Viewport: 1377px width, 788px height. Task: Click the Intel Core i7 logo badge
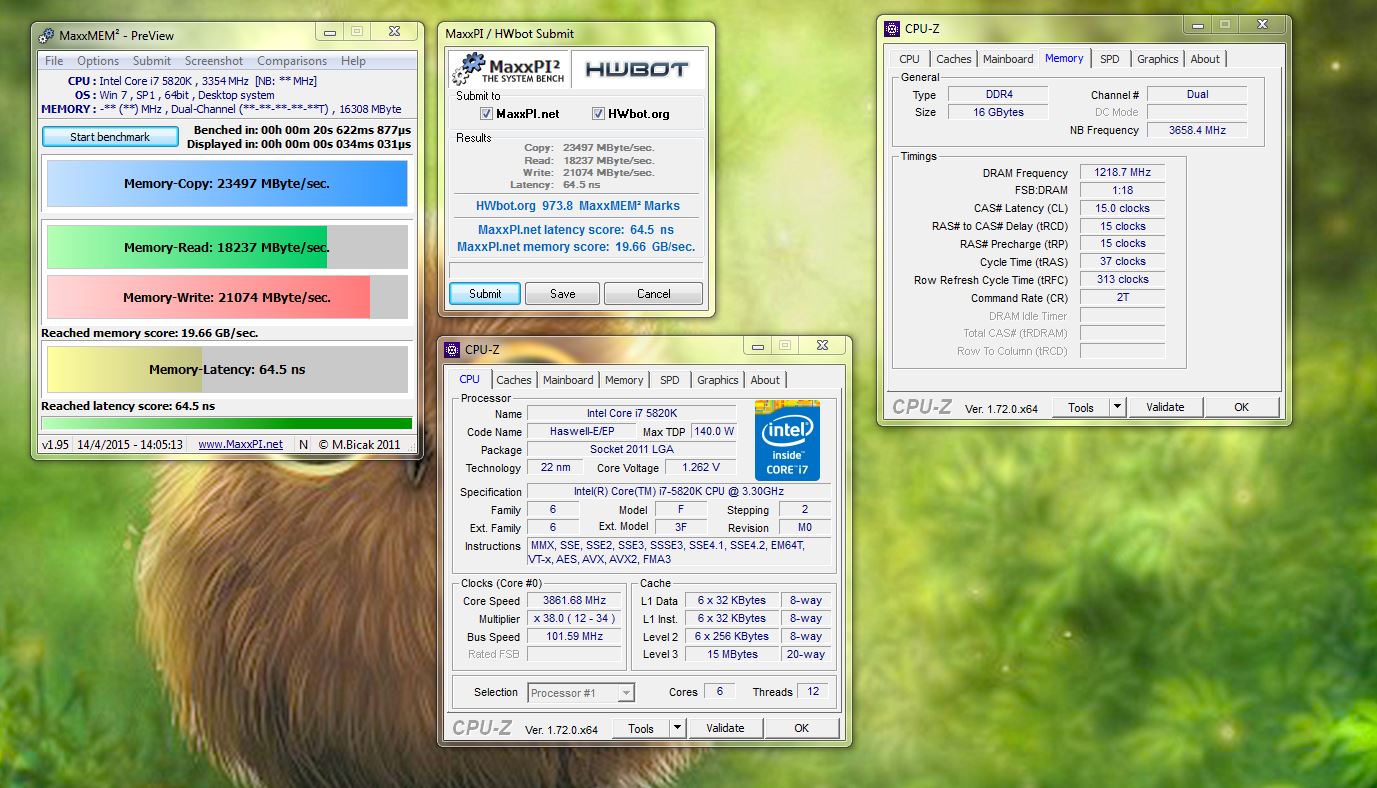(788, 441)
